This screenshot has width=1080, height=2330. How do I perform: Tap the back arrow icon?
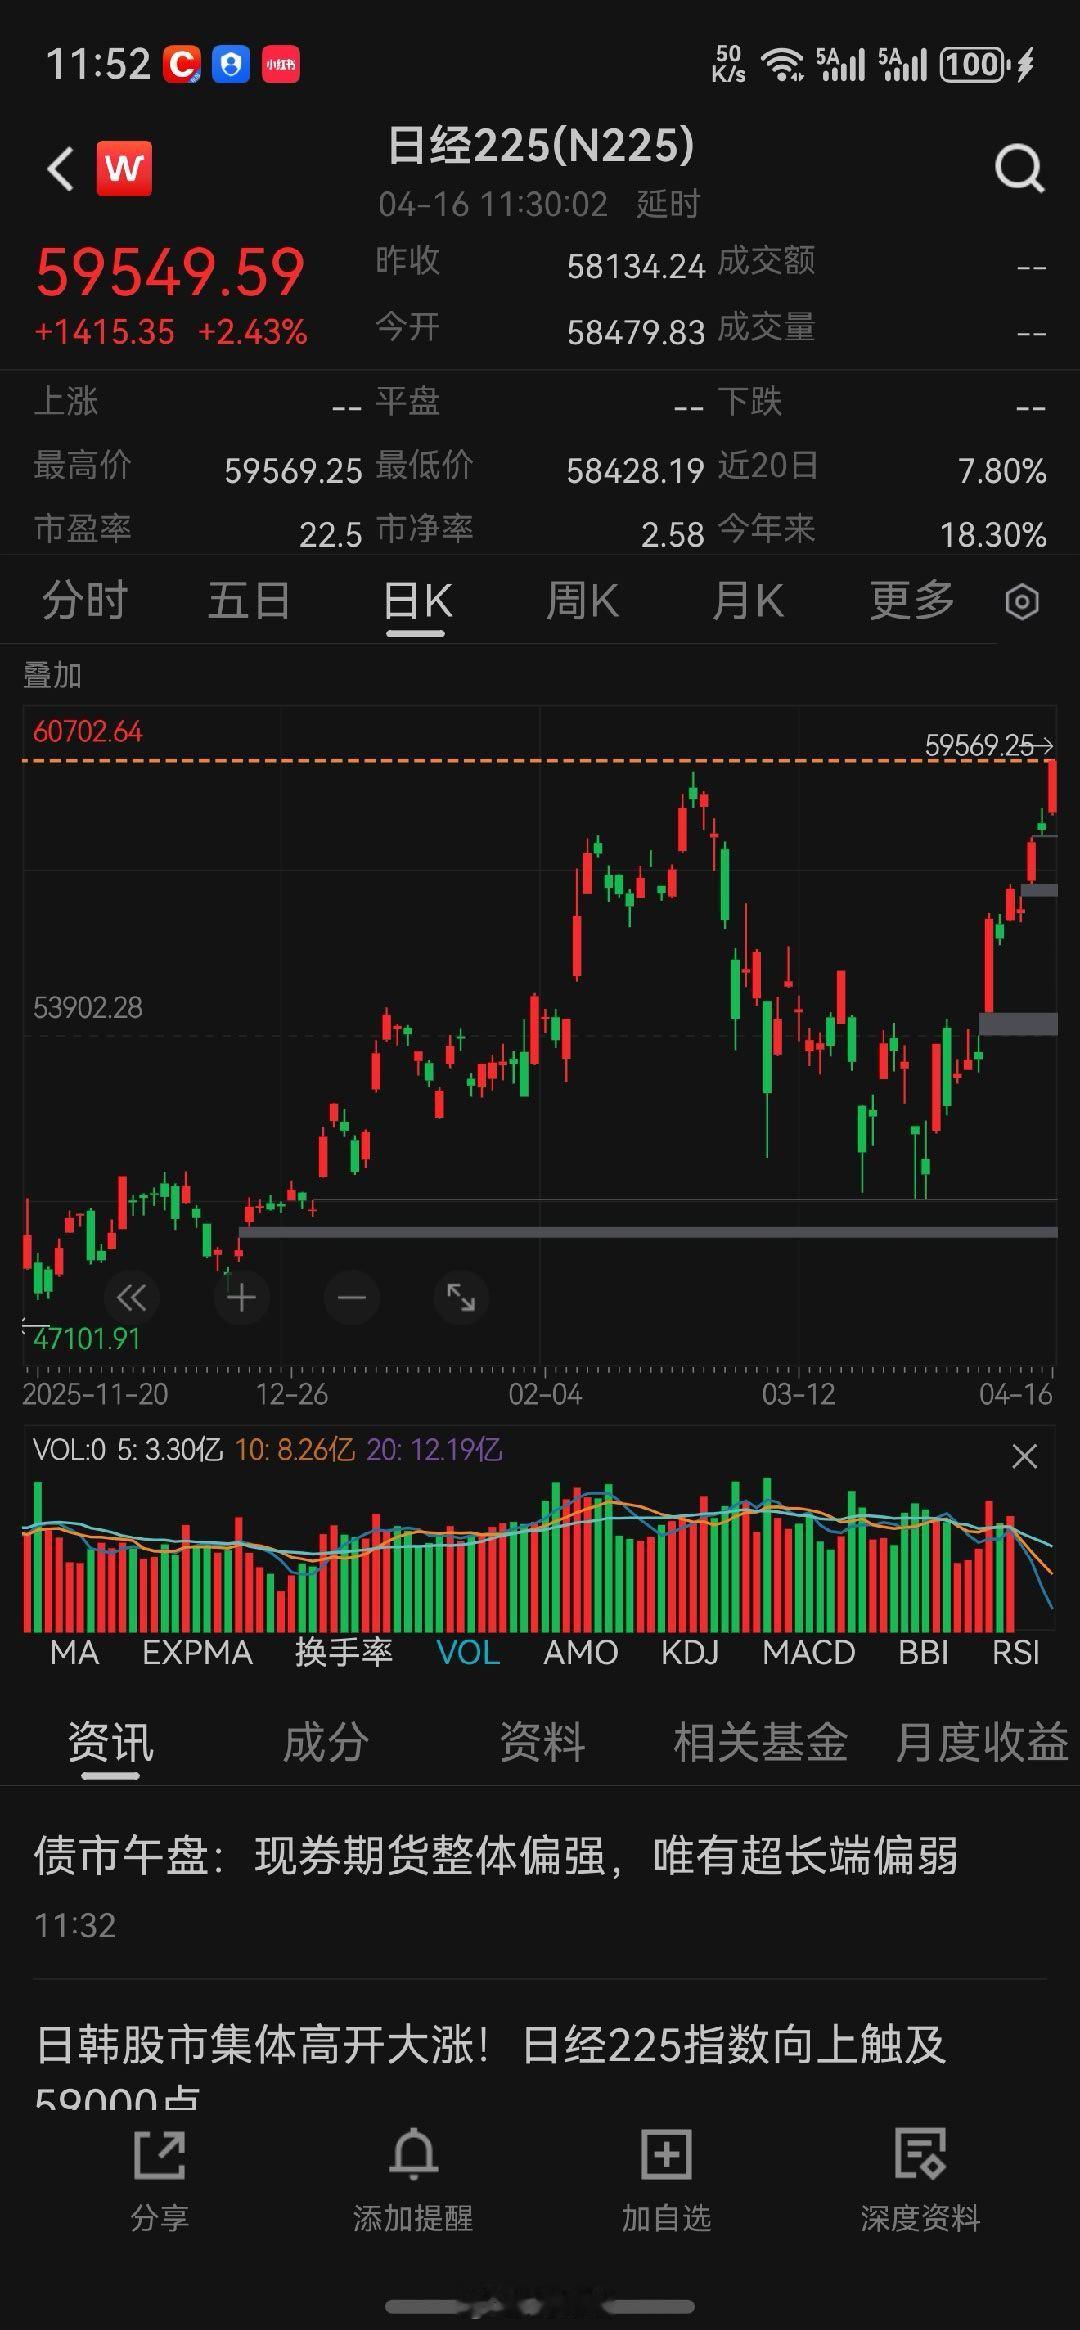pos(61,168)
